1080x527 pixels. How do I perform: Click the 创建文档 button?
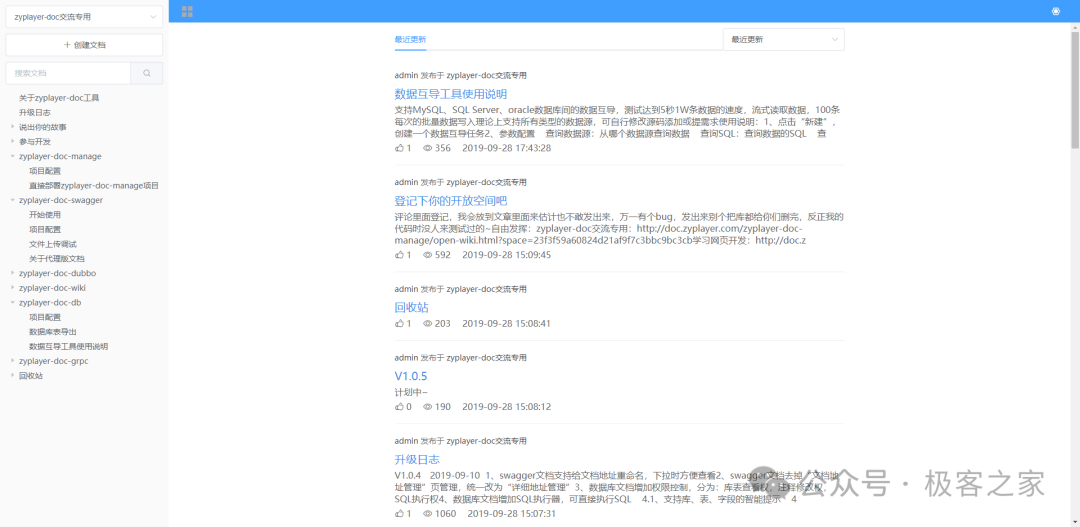84,45
